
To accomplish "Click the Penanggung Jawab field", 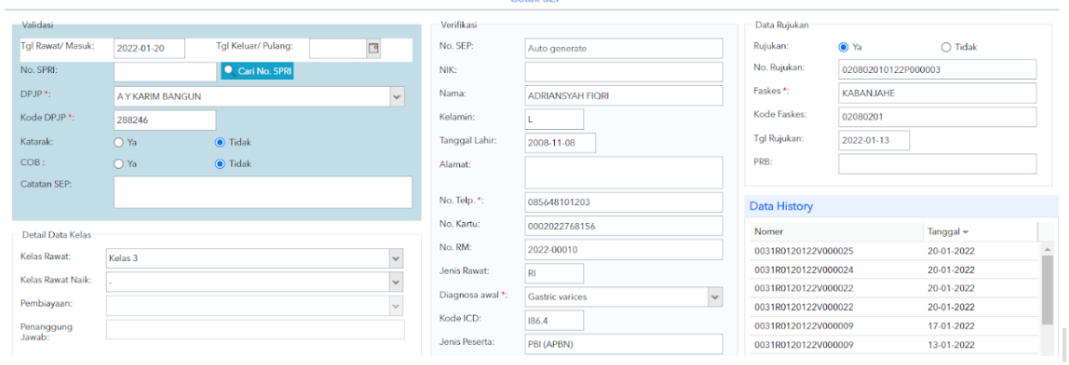I will point(255,330).
